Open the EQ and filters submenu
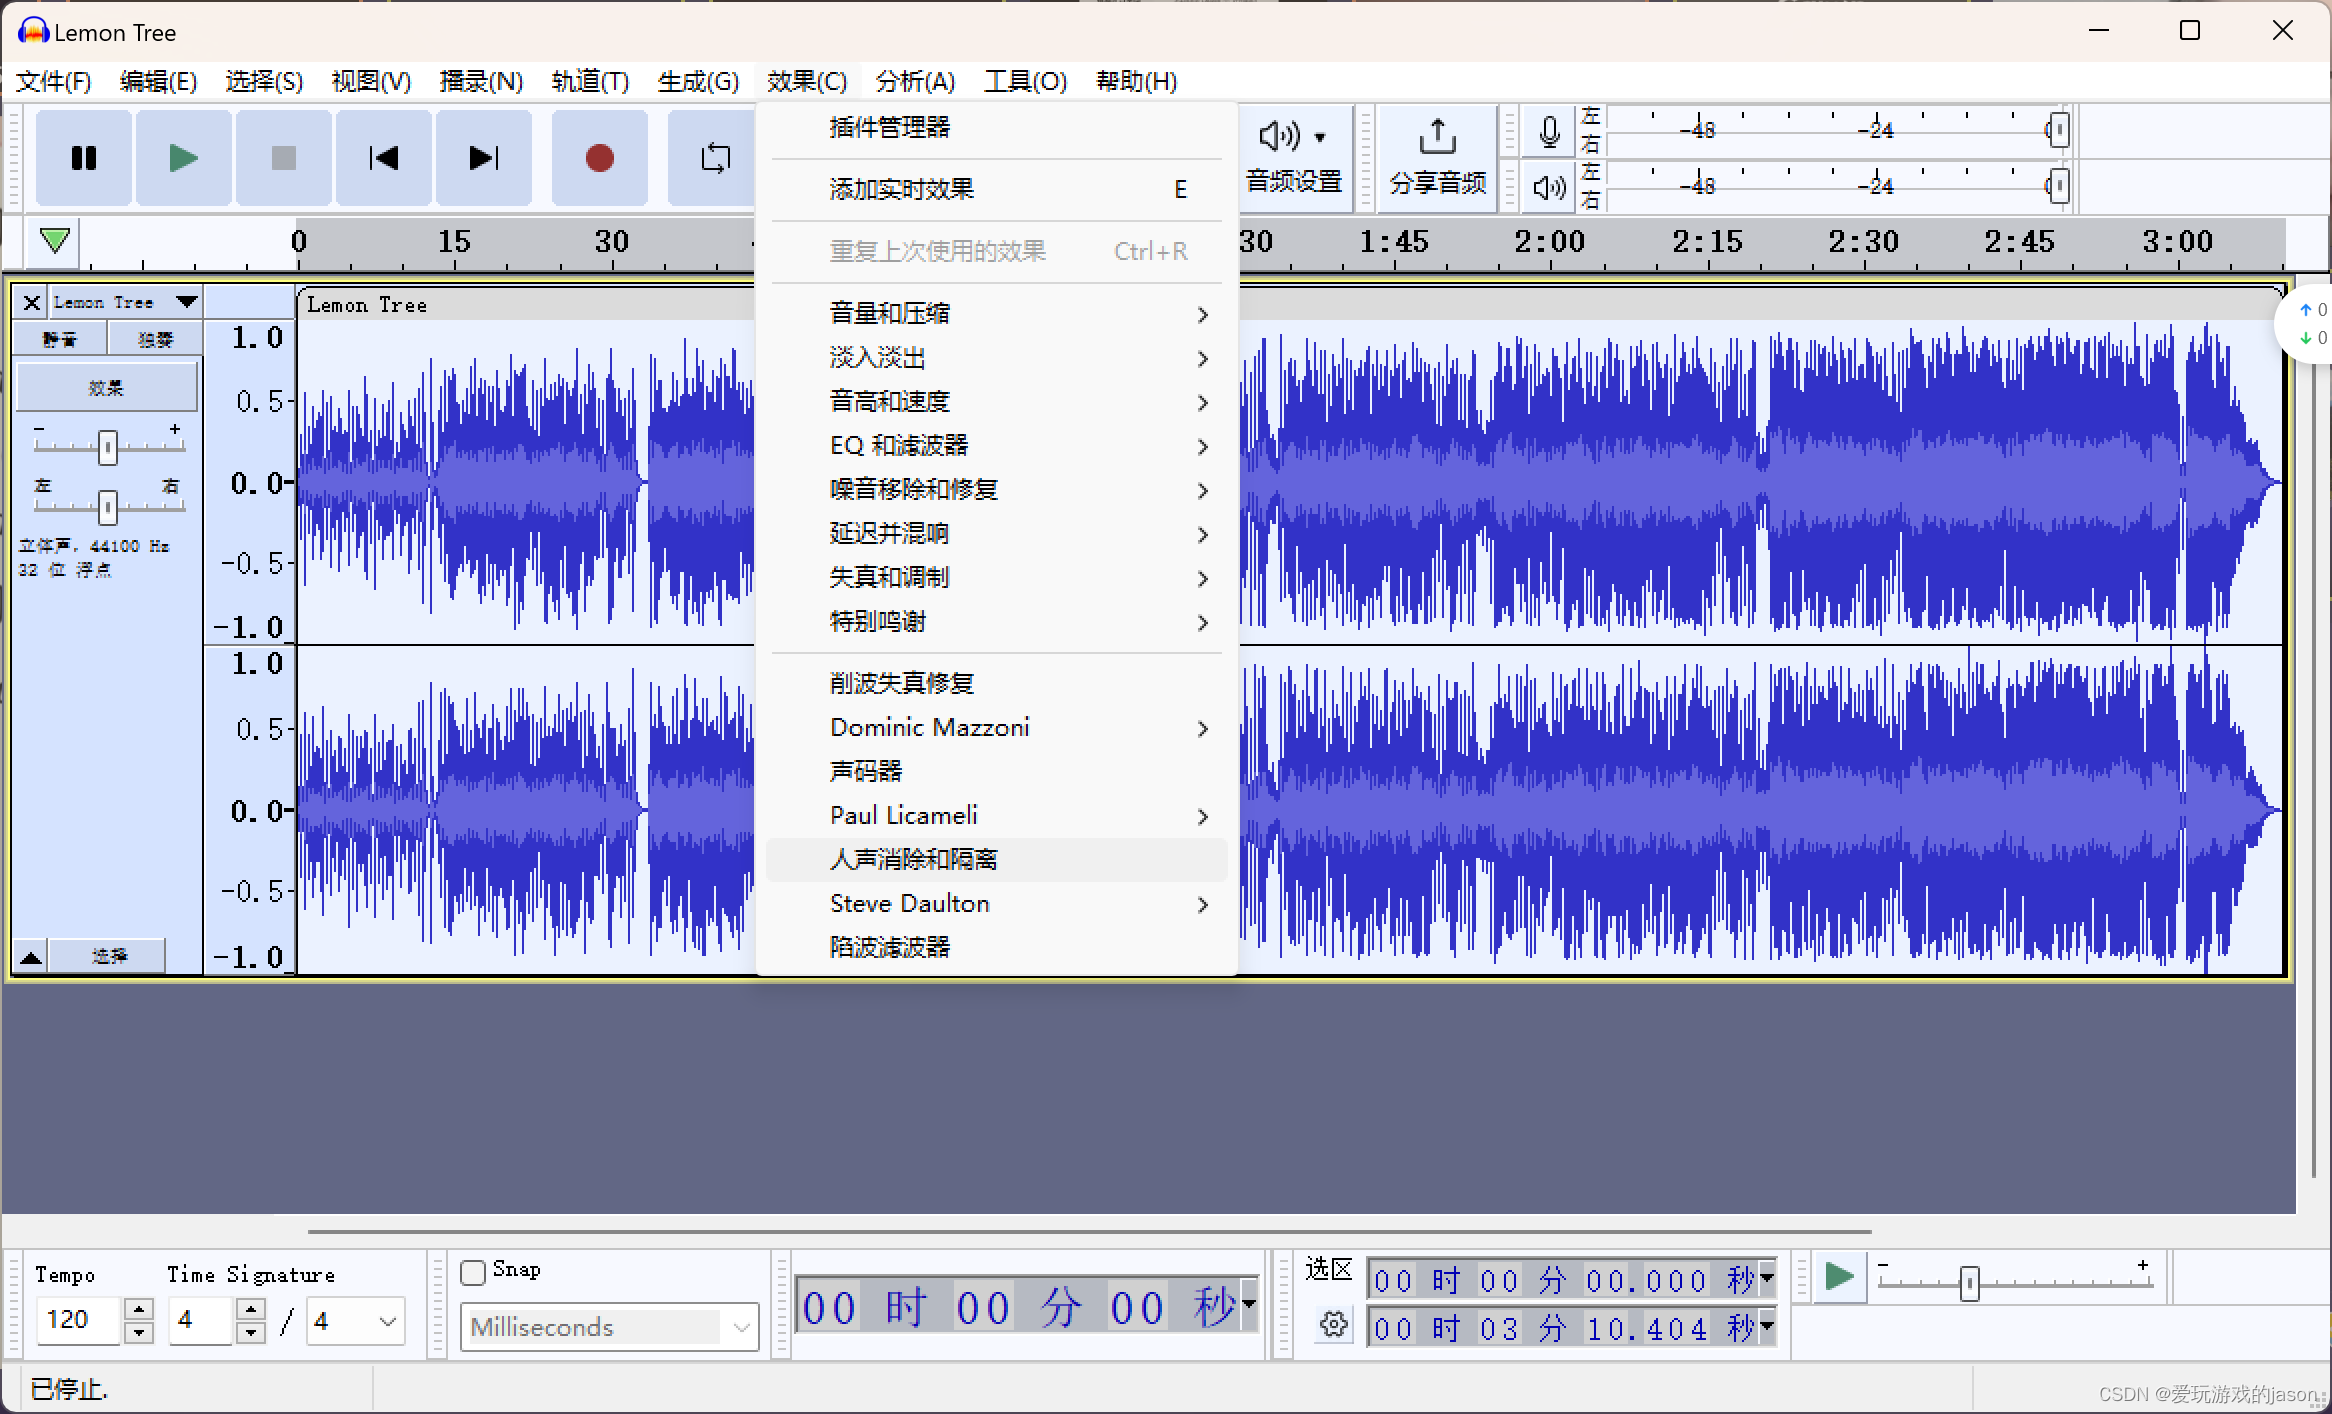This screenshot has width=2332, height=1414. 898,445
